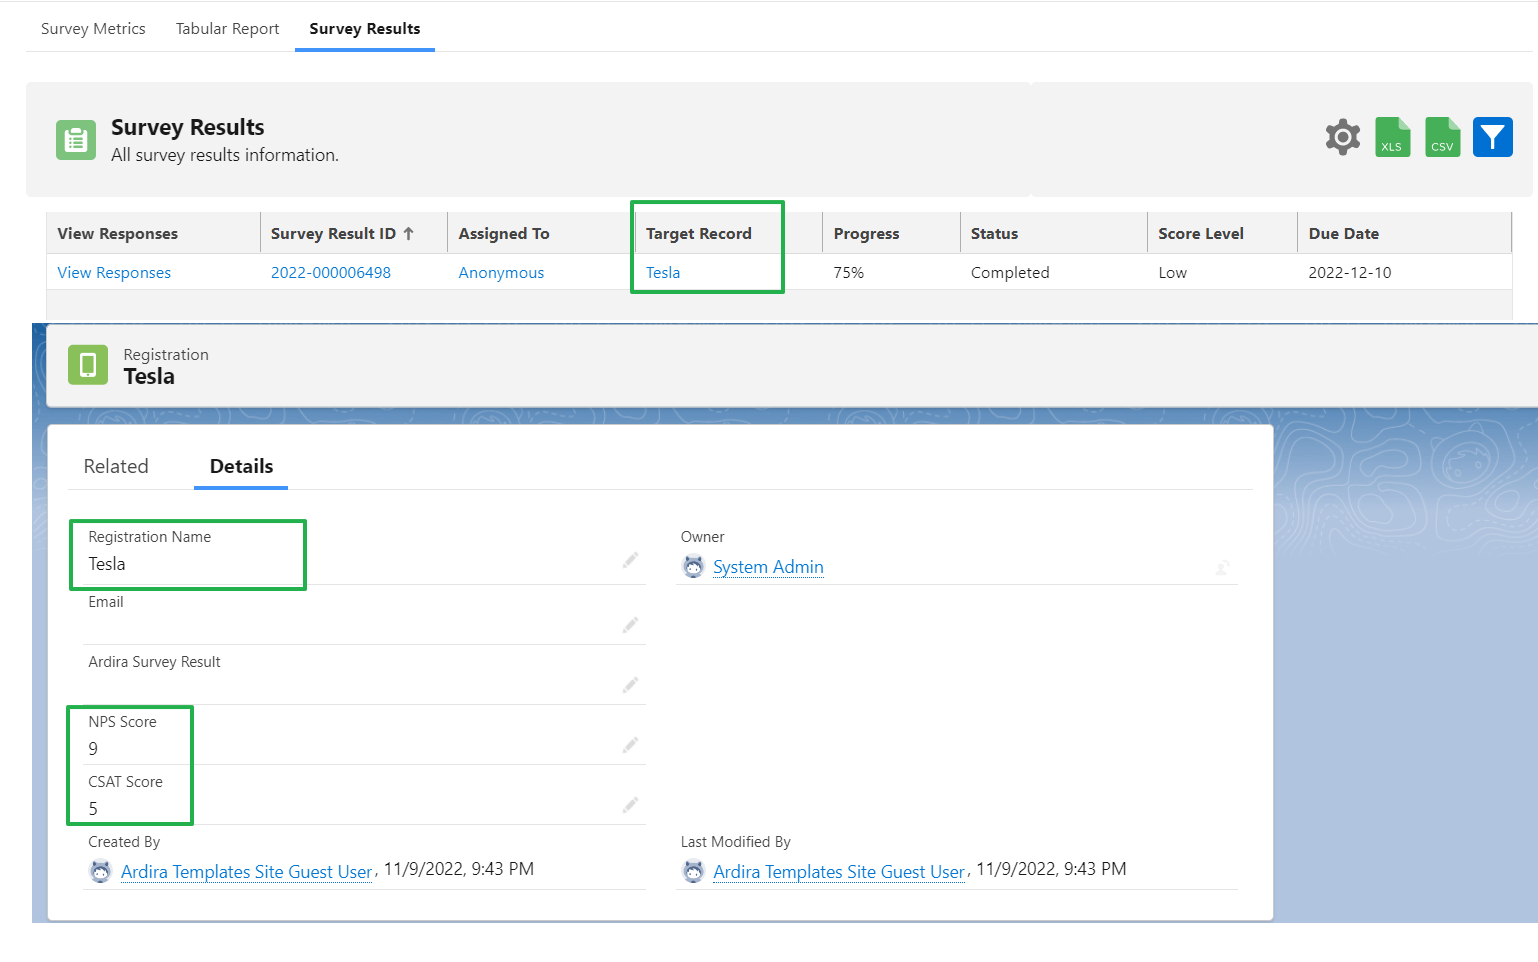Click the Registration record mobile icon
Screen dimensions: 1538x962
[x=87, y=365]
